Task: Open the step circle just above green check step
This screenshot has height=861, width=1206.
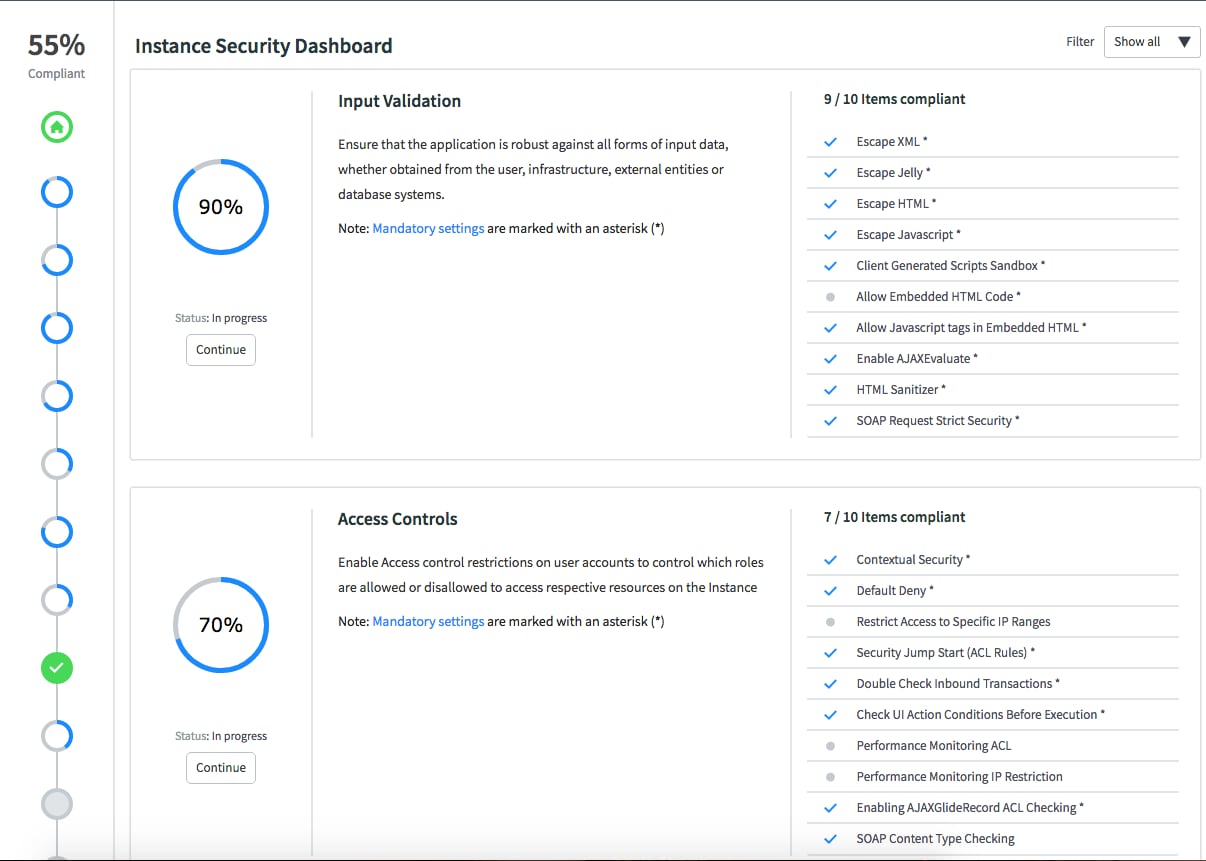Action: point(57,599)
